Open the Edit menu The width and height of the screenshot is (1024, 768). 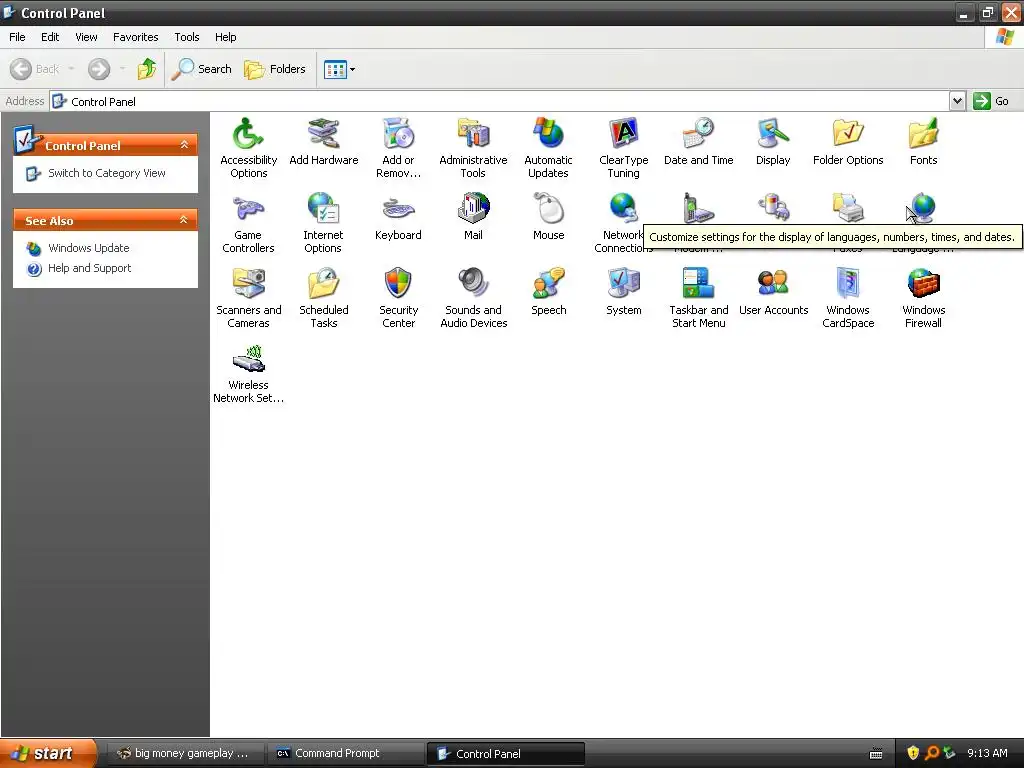[50, 37]
